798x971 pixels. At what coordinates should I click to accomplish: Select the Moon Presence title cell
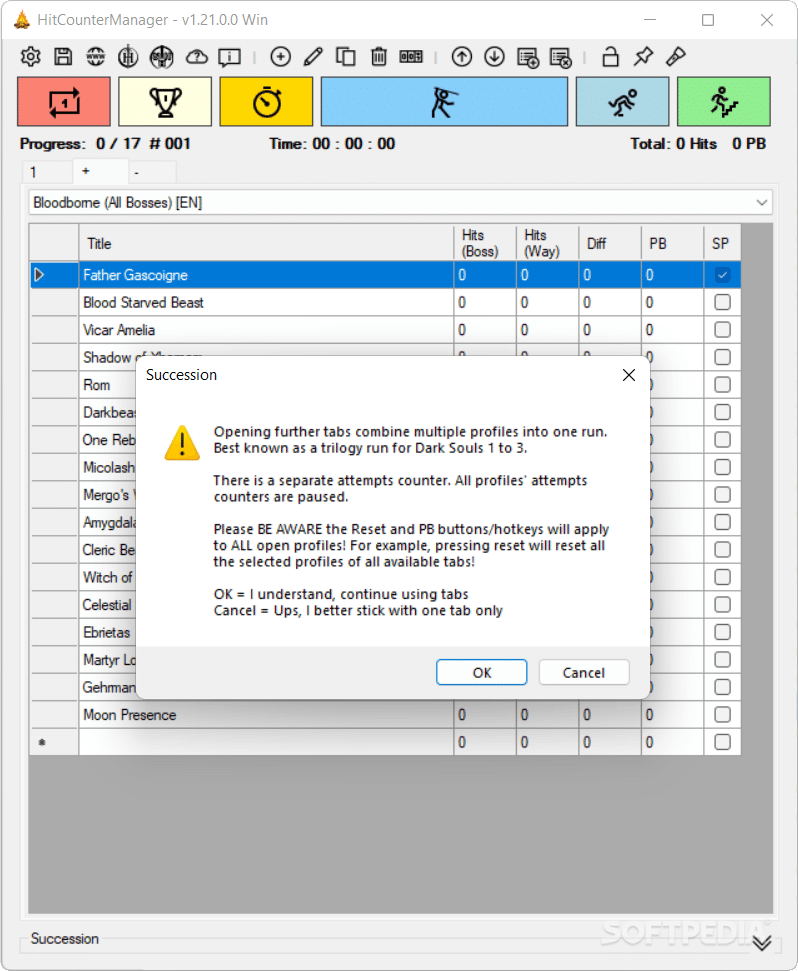[x=266, y=715]
